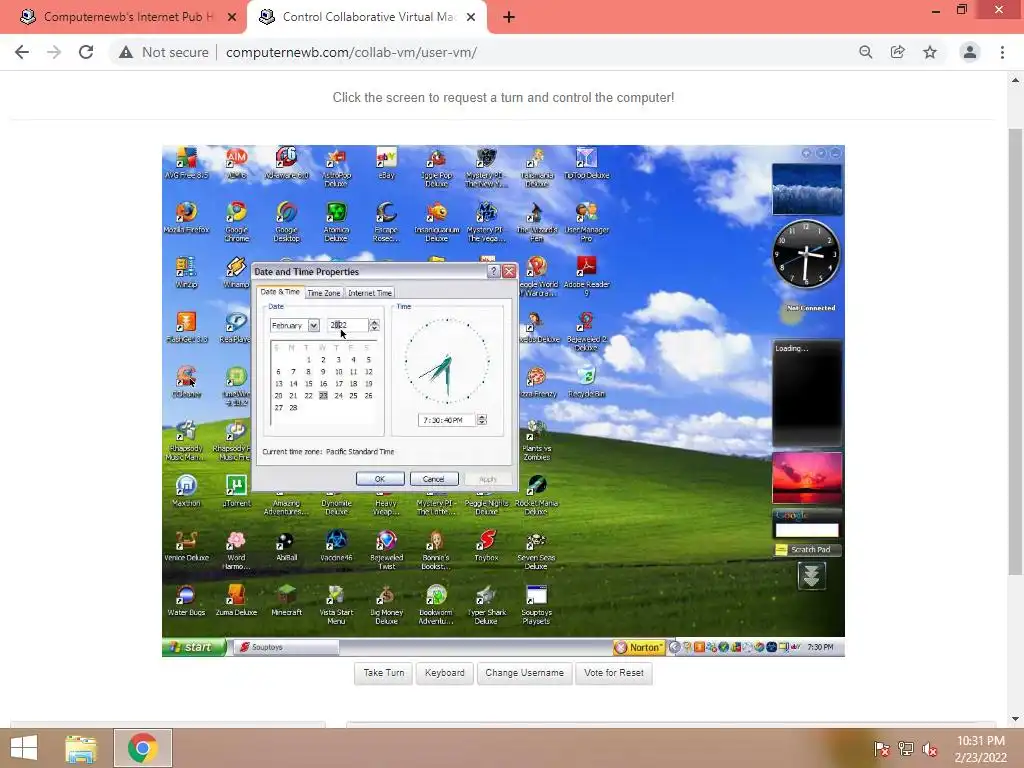Open the Maxthon browser icon
The height and width of the screenshot is (768, 1024).
click(x=186, y=491)
